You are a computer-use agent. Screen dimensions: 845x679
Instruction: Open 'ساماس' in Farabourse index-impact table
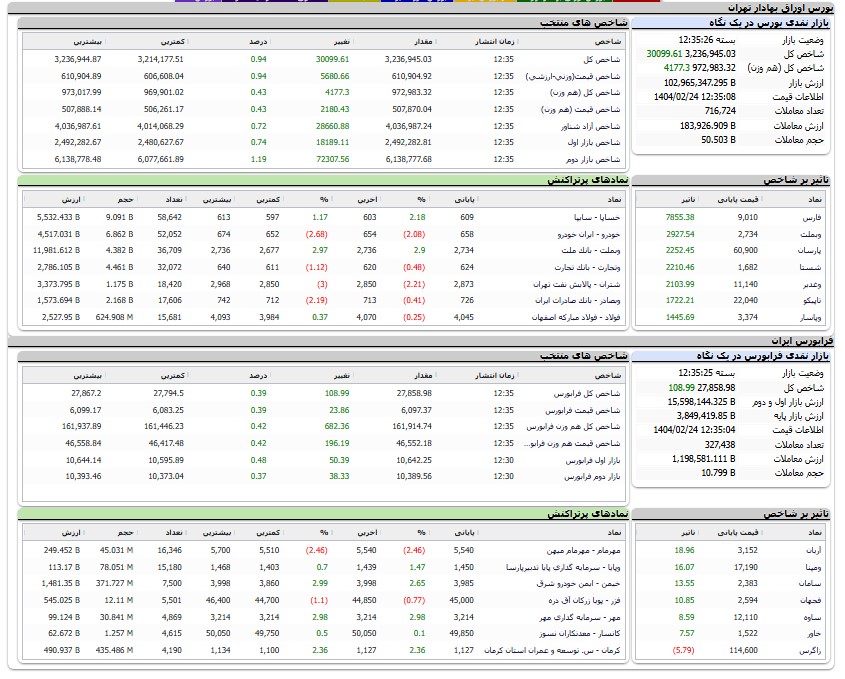click(x=811, y=584)
